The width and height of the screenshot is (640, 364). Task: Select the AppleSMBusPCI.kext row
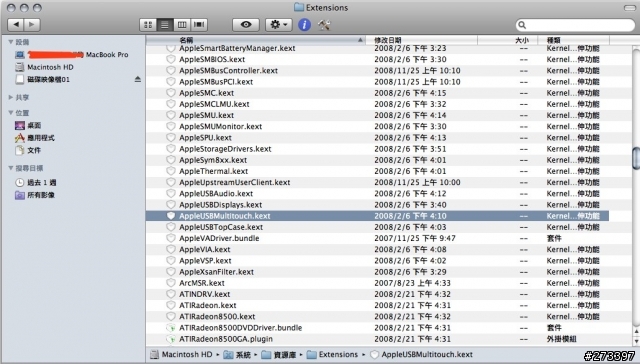pos(377,82)
